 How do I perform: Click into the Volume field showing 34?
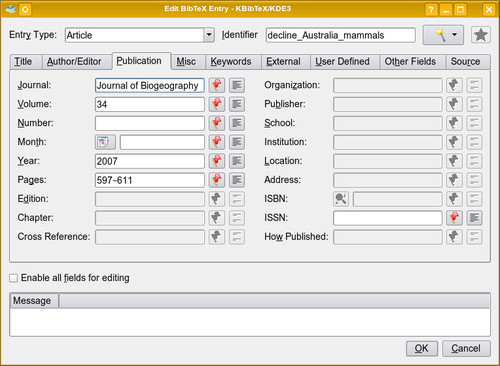(x=150, y=104)
